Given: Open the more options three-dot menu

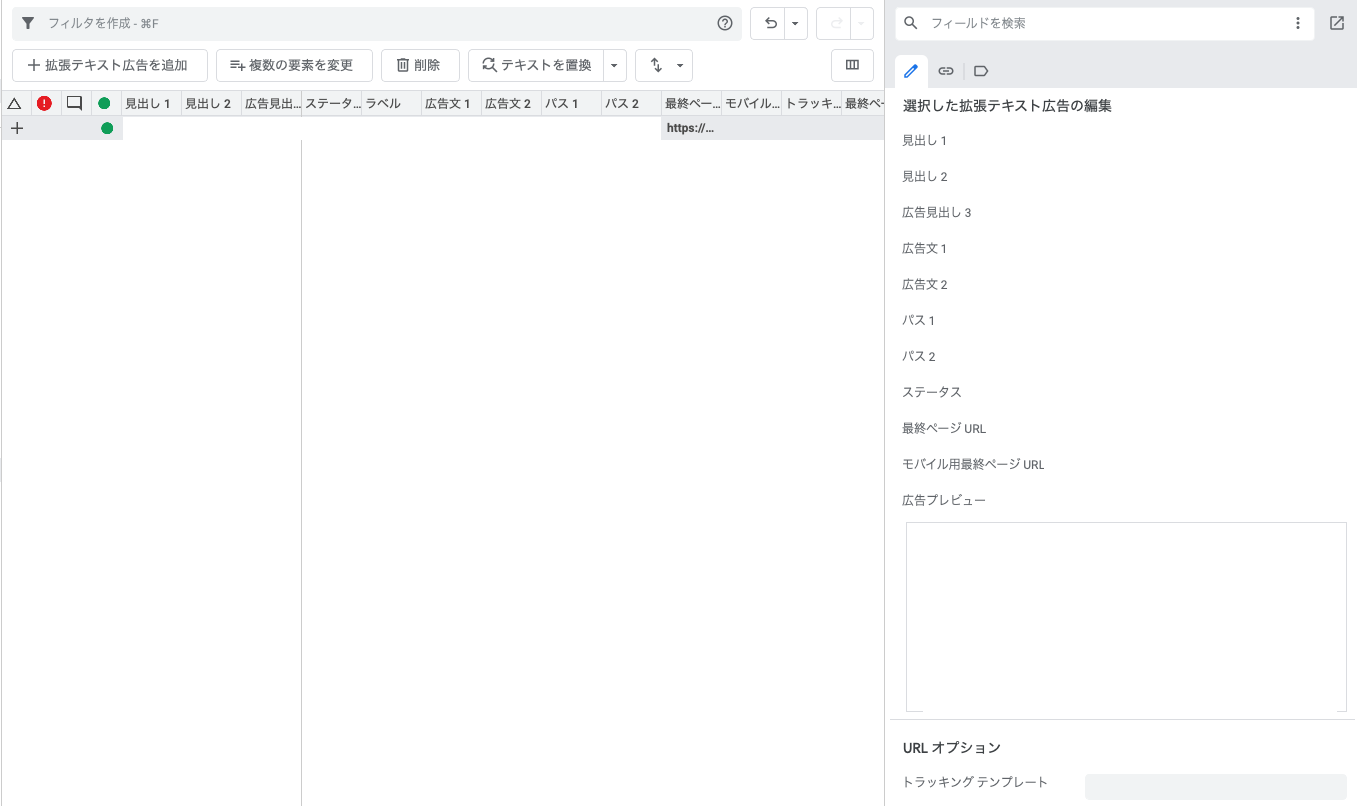Looking at the screenshot, I should tap(1297, 23).
